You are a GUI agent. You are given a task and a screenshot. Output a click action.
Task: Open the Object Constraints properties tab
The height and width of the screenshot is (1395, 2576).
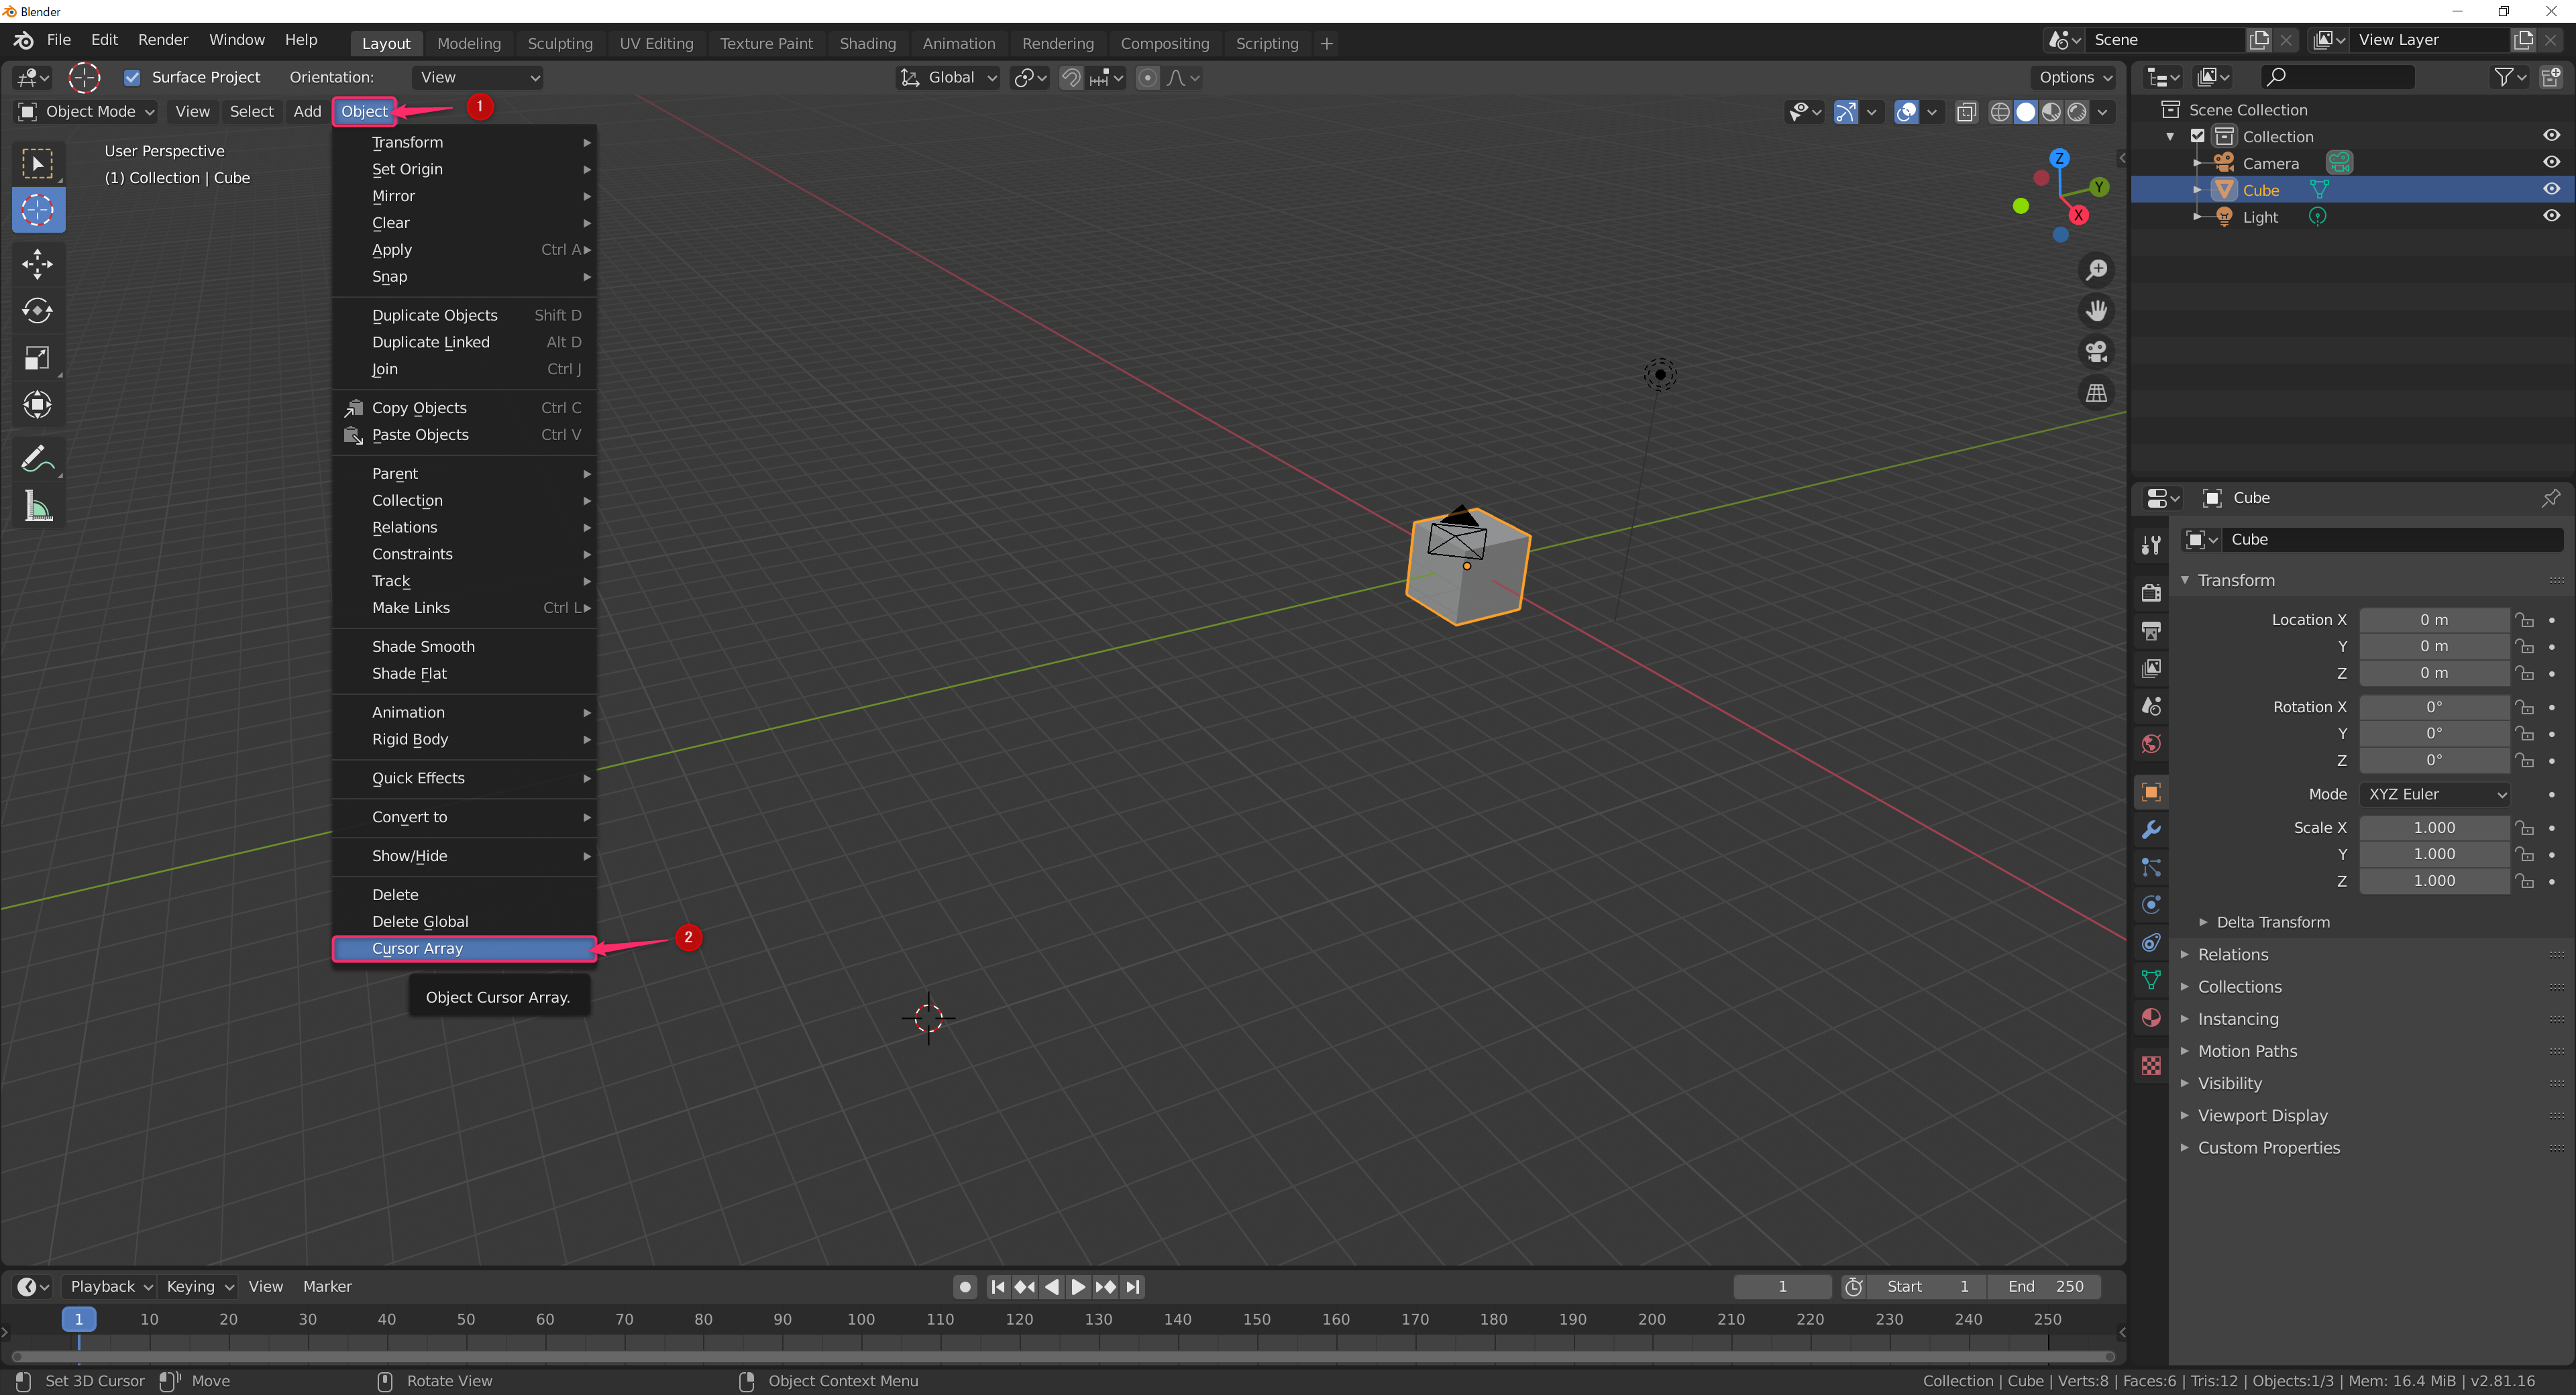[x=2151, y=942]
